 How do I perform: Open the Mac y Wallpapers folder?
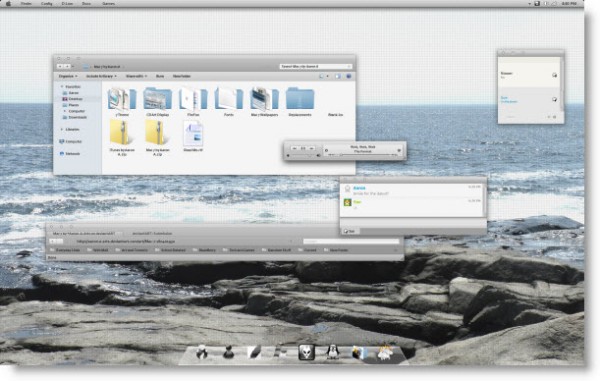pos(264,101)
